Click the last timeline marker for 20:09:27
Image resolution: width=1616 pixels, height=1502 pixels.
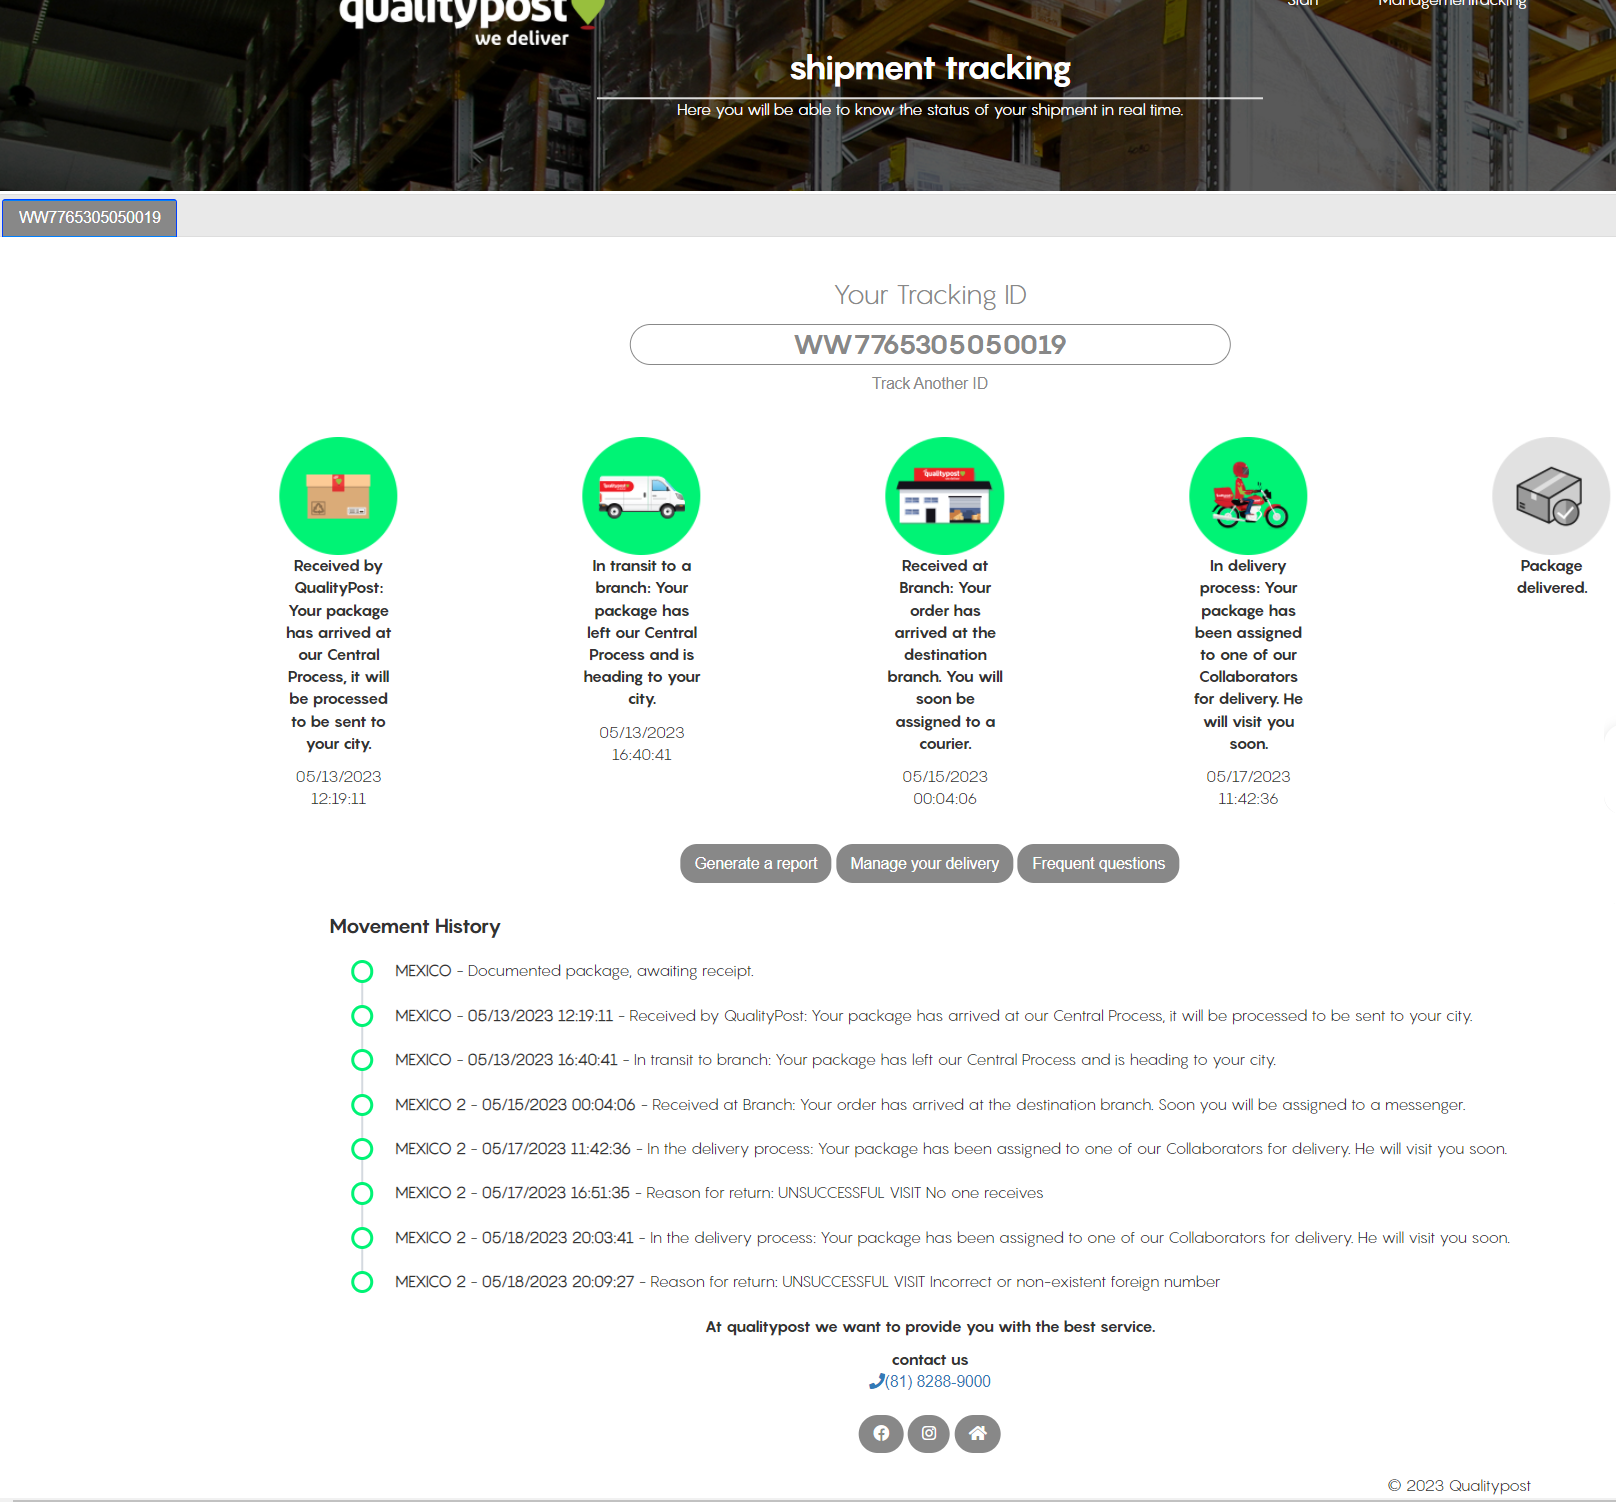(362, 1282)
